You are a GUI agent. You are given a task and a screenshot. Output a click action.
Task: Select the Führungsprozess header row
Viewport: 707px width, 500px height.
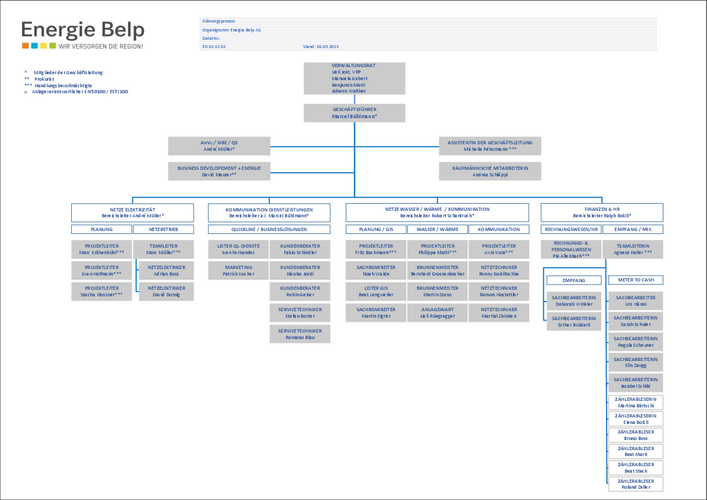[428, 21]
